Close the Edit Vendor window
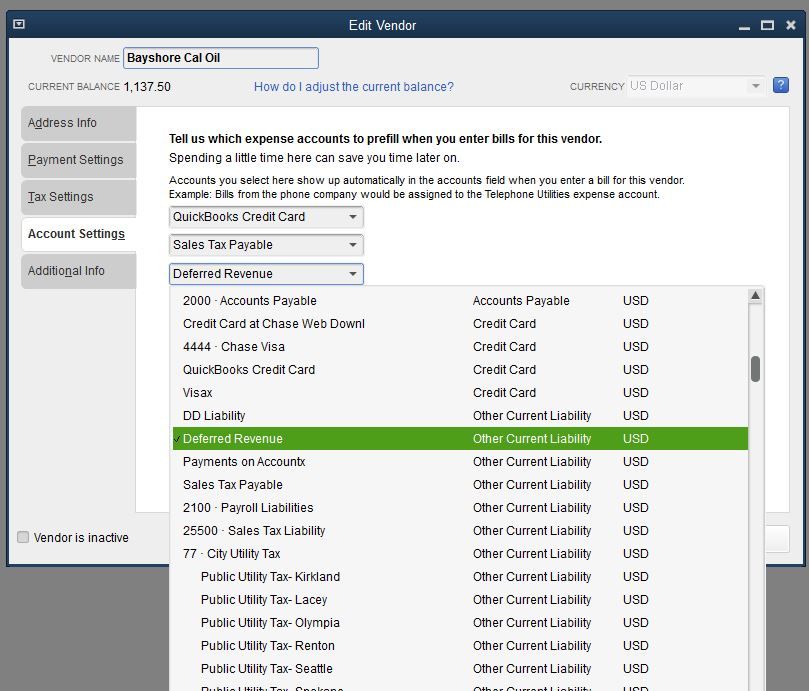Image resolution: width=809 pixels, height=691 pixels. tap(790, 25)
